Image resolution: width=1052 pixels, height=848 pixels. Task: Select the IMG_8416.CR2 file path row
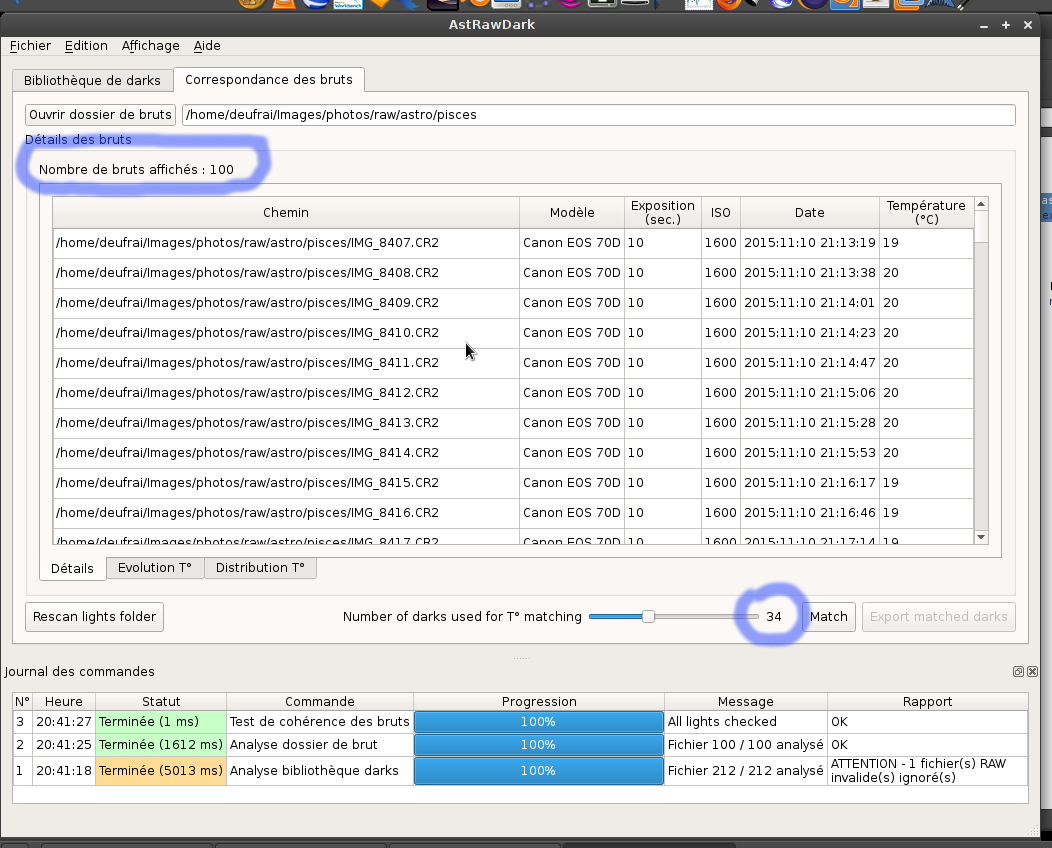[x=286, y=513]
